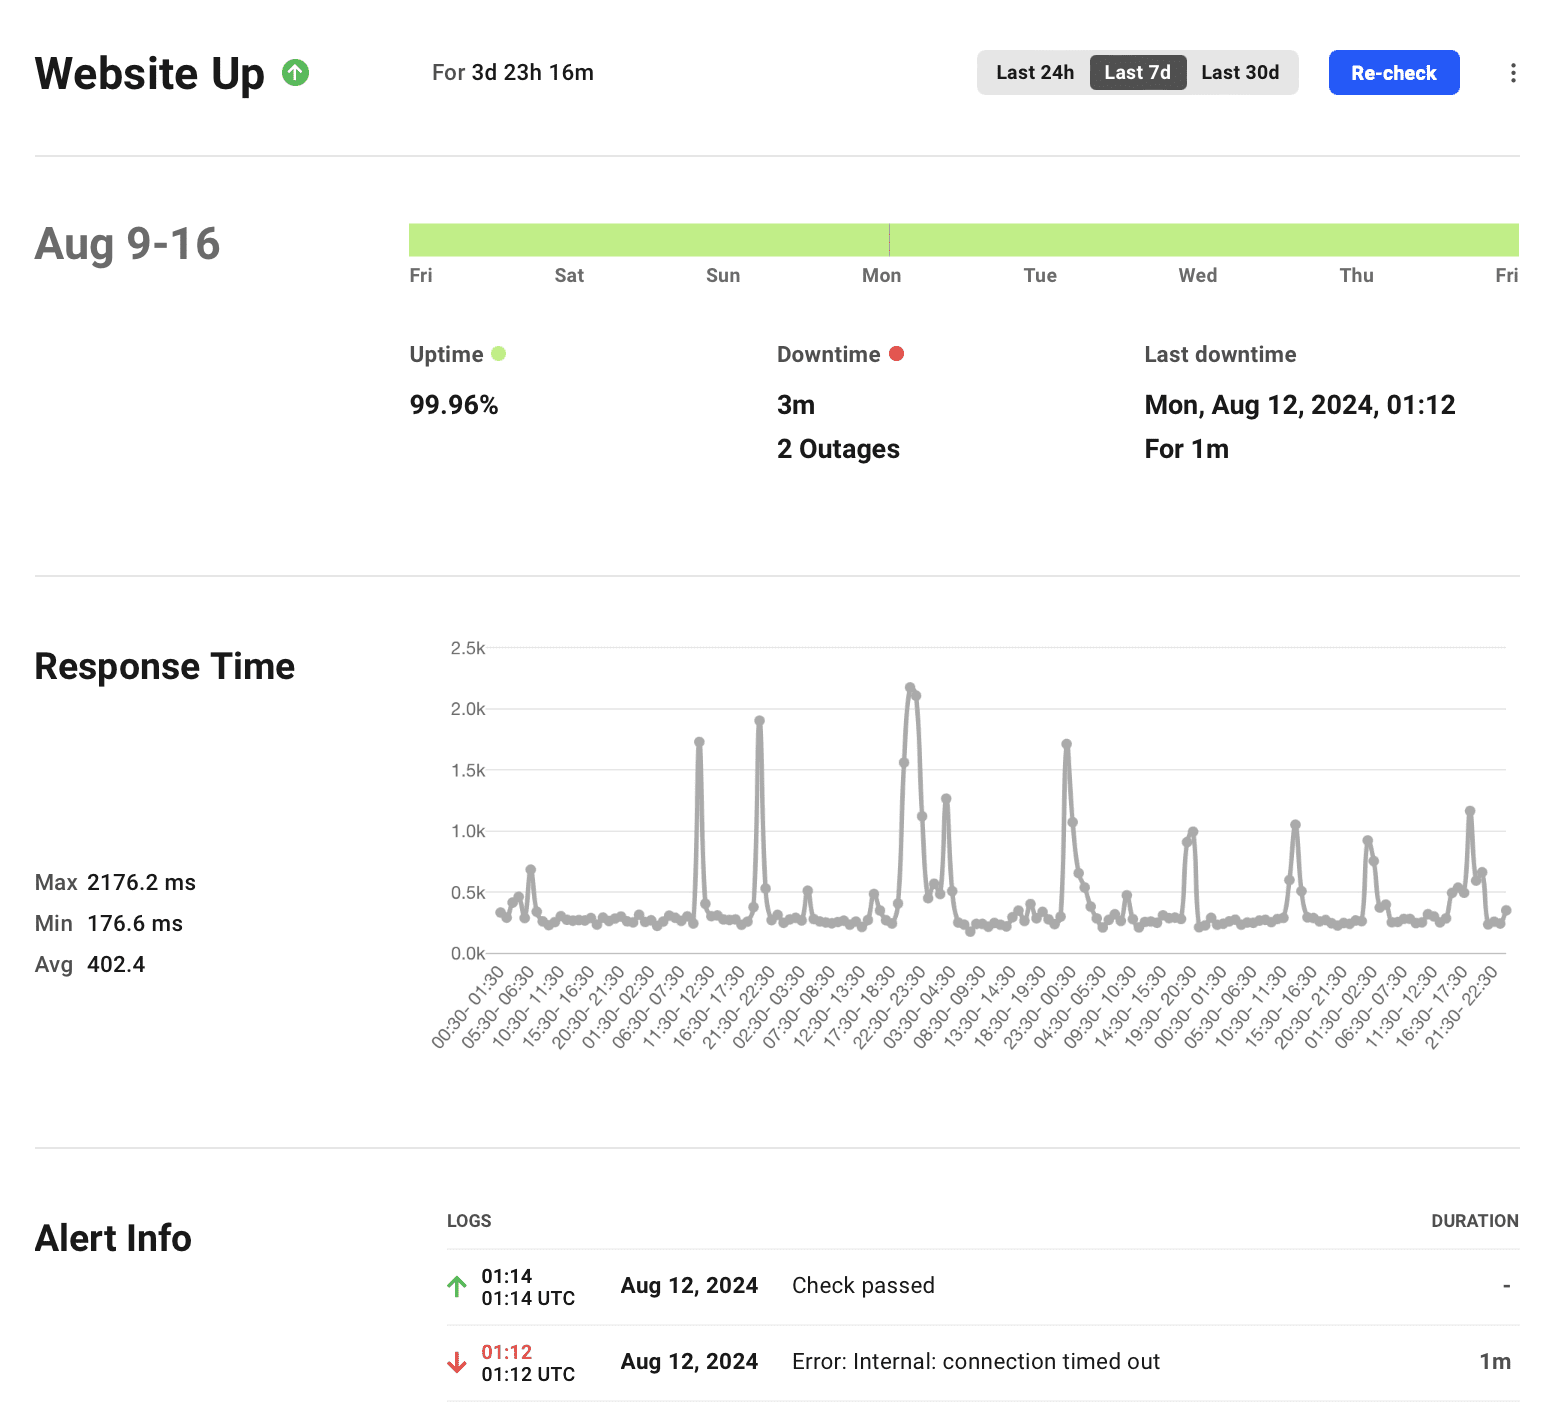Click the green uptime bar above Wed
The height and width of the screenshot is (1406, 1554).
point(1198,240)
